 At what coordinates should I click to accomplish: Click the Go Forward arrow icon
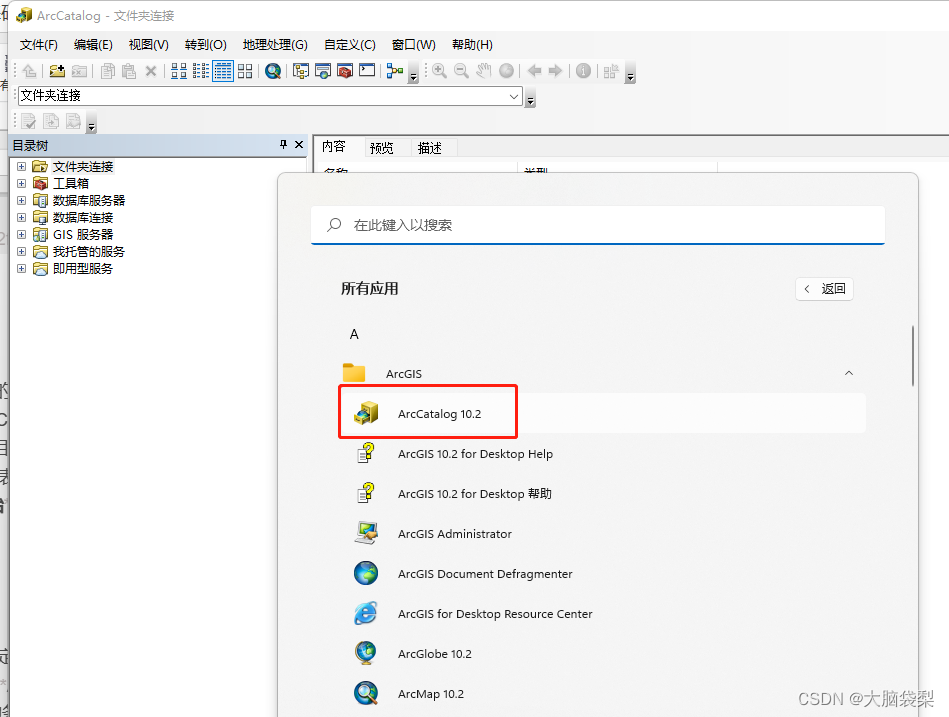tap(556, 71)
